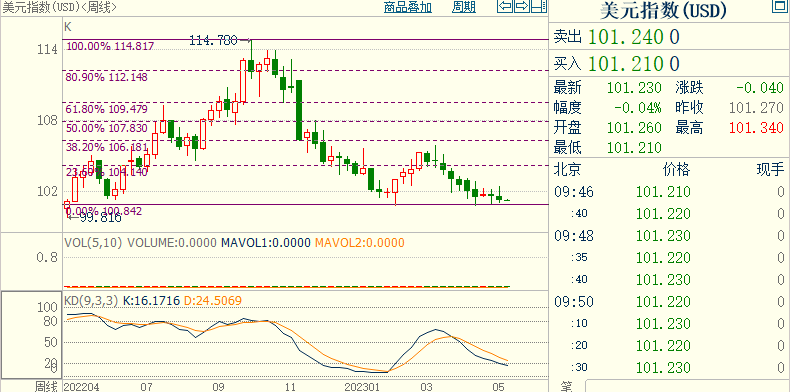The height and width of the screenshot is (392, 790).
Task: Click the 99.816 low price marker
Action: pyautogui.click(x=98, y=218)
